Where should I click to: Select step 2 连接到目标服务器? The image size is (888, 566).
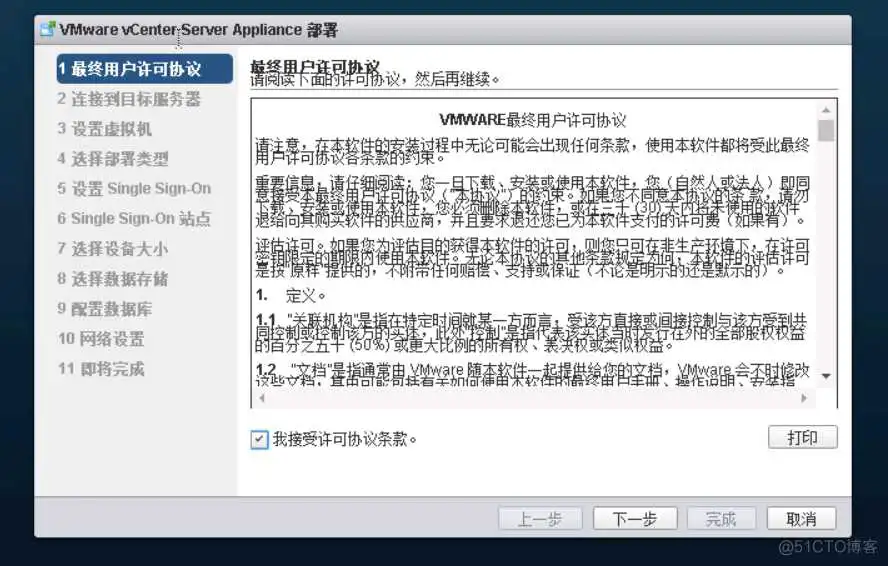129,99
